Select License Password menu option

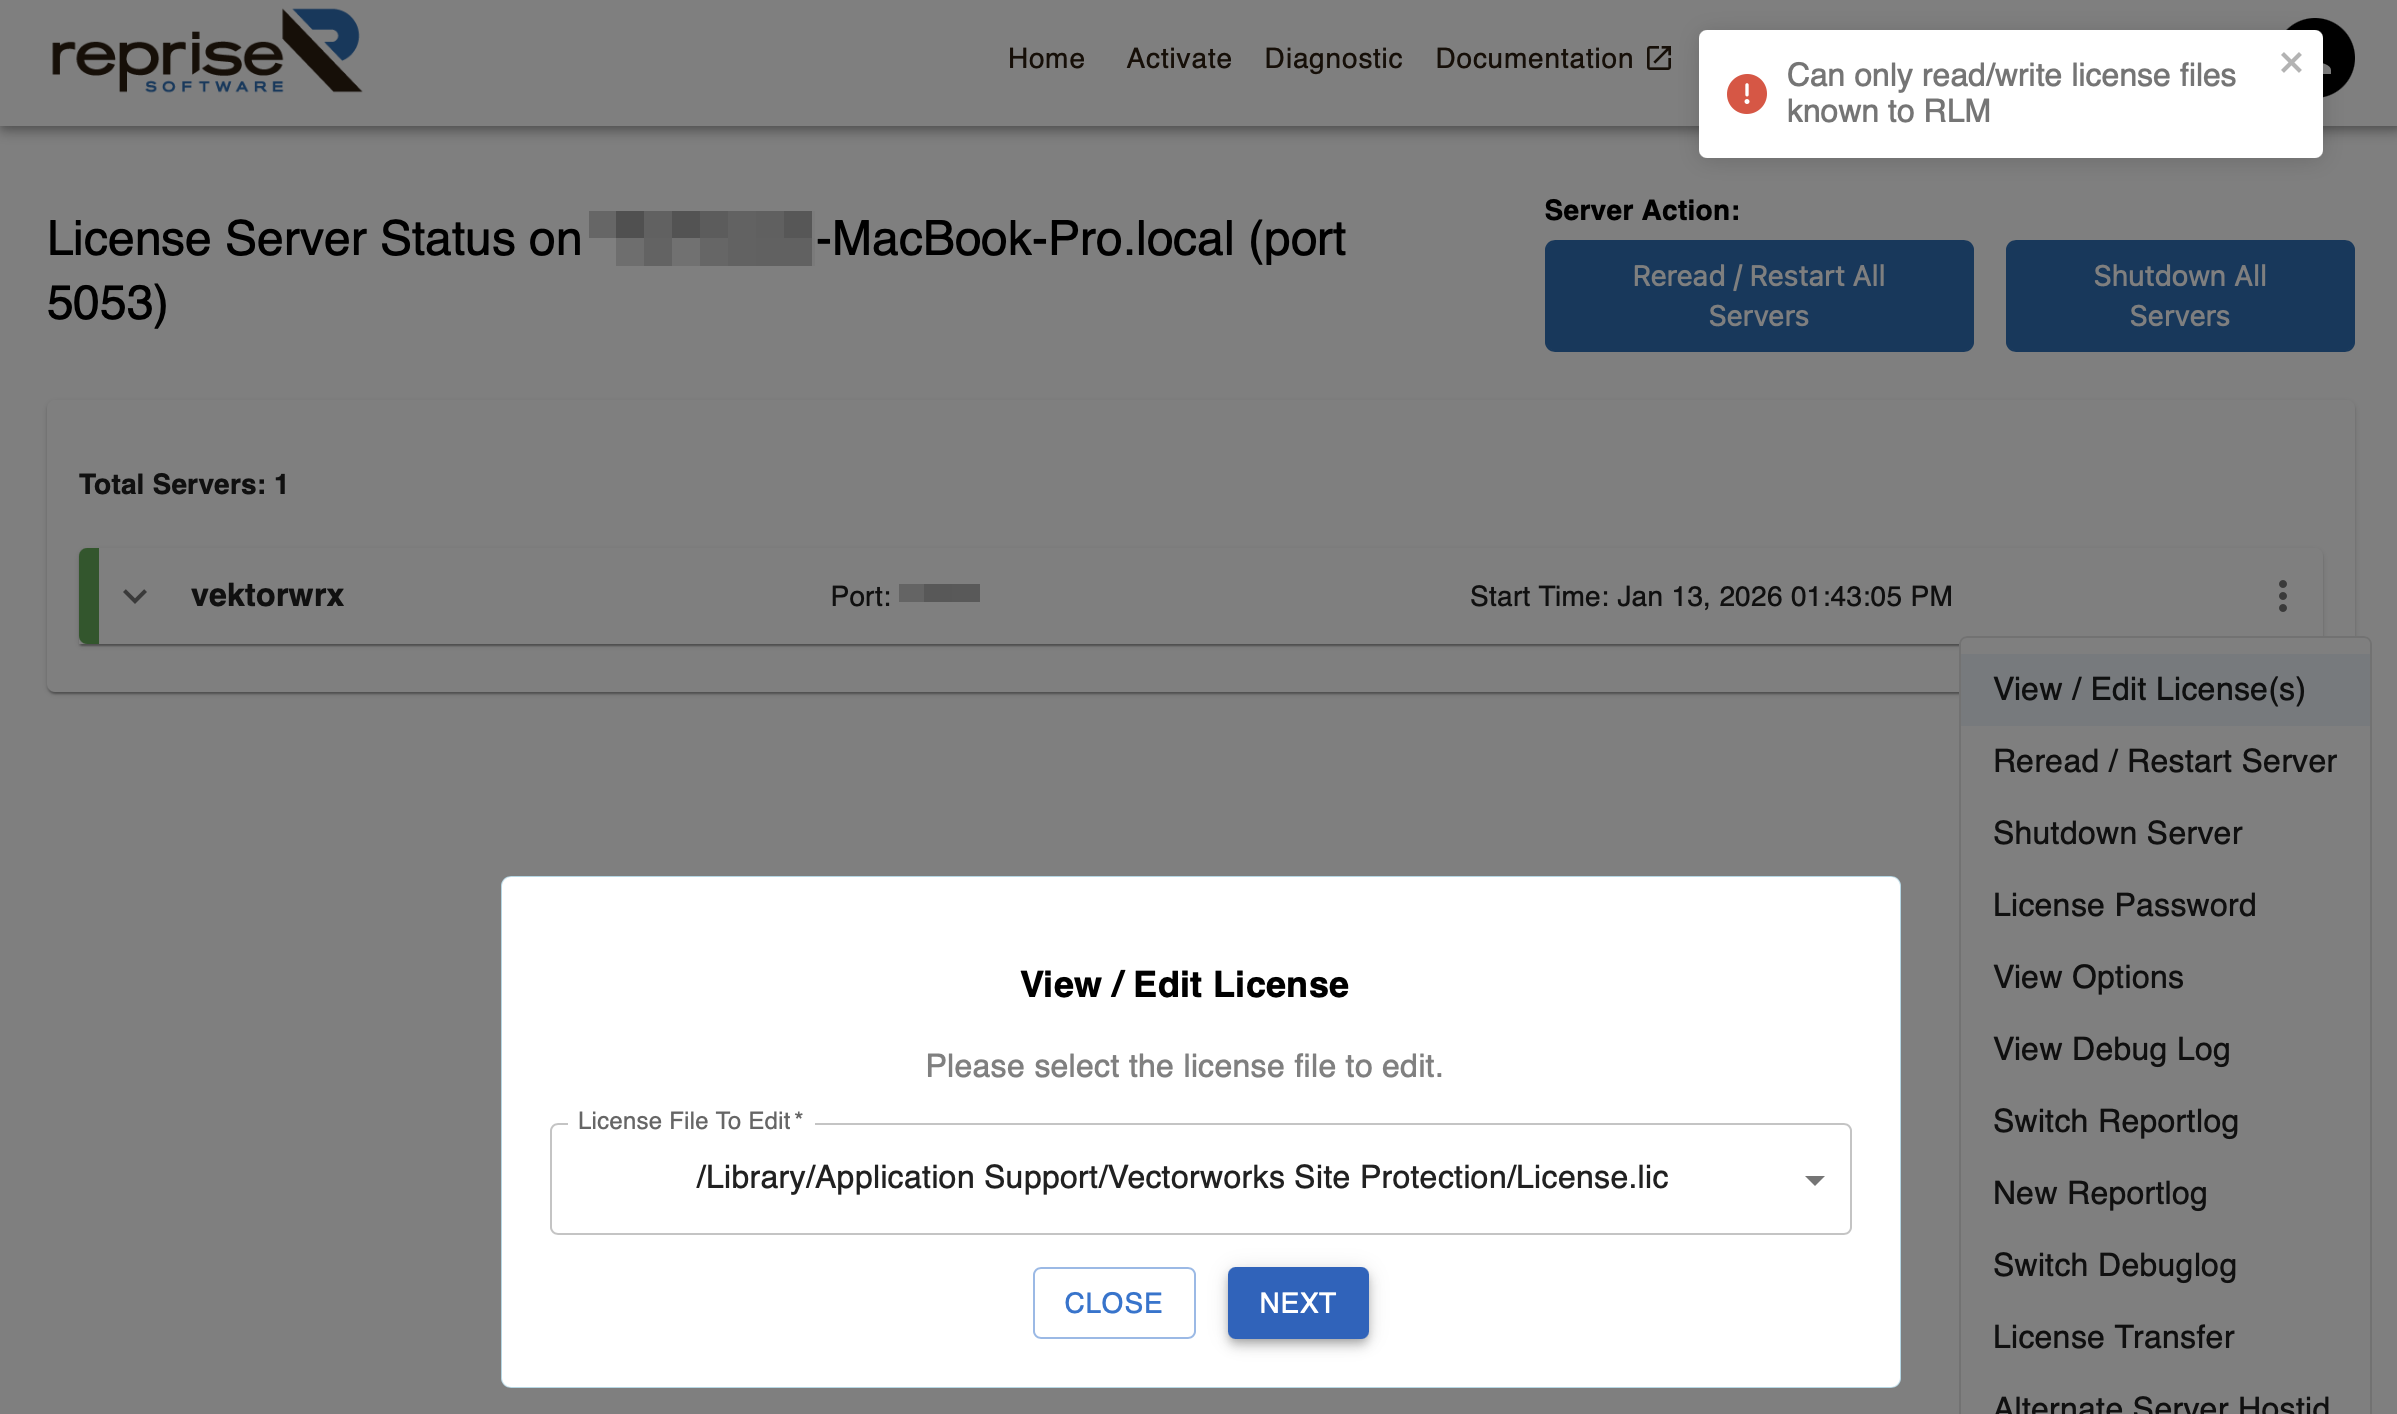point(2124,905)
